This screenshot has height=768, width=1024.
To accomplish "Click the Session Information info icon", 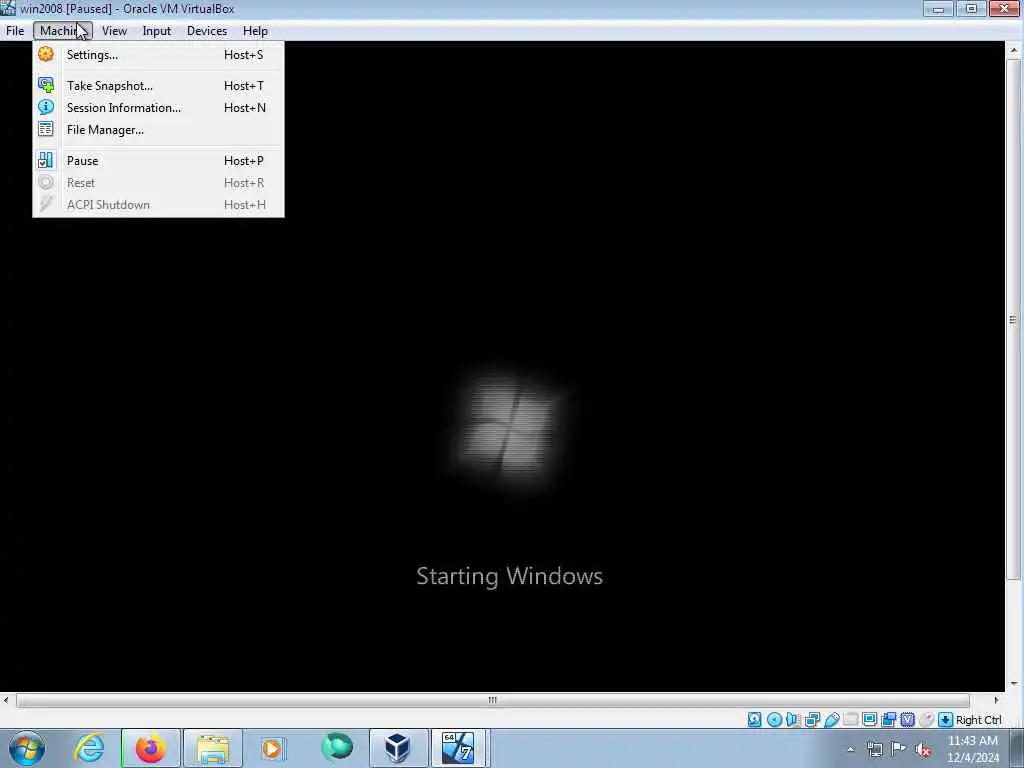I will [x=46, y=107].
